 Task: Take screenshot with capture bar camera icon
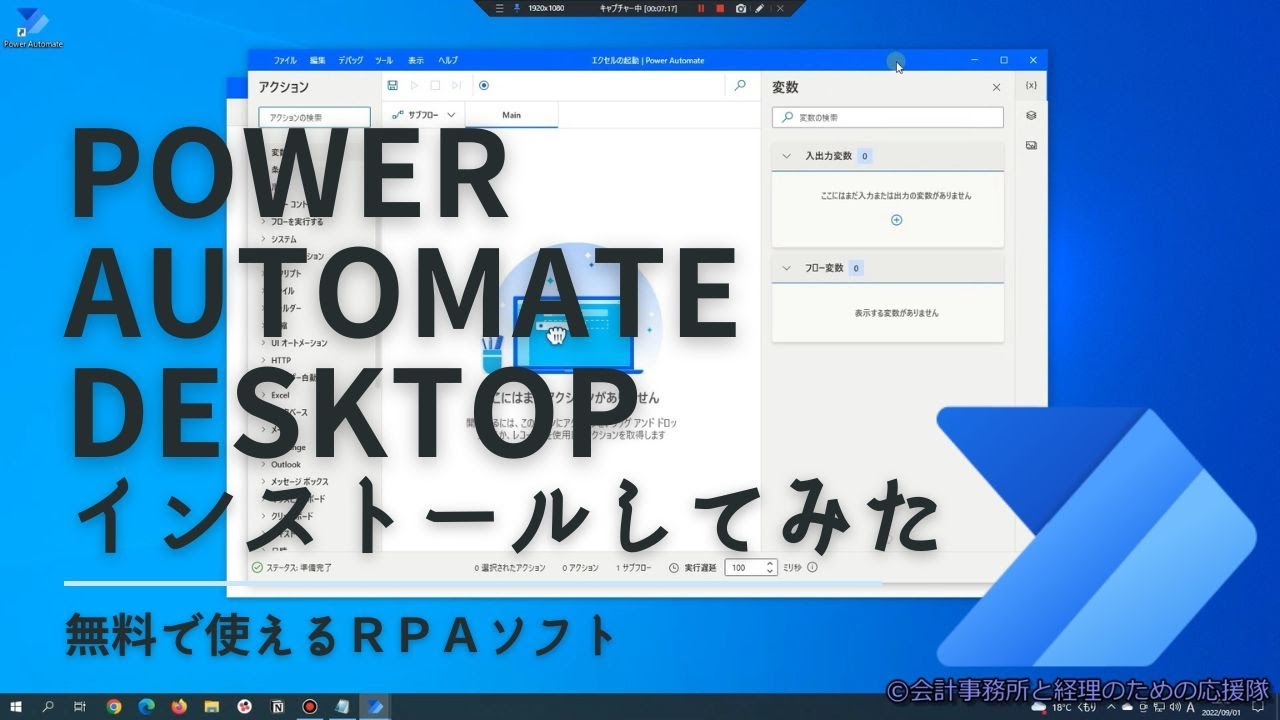(741, 8)
